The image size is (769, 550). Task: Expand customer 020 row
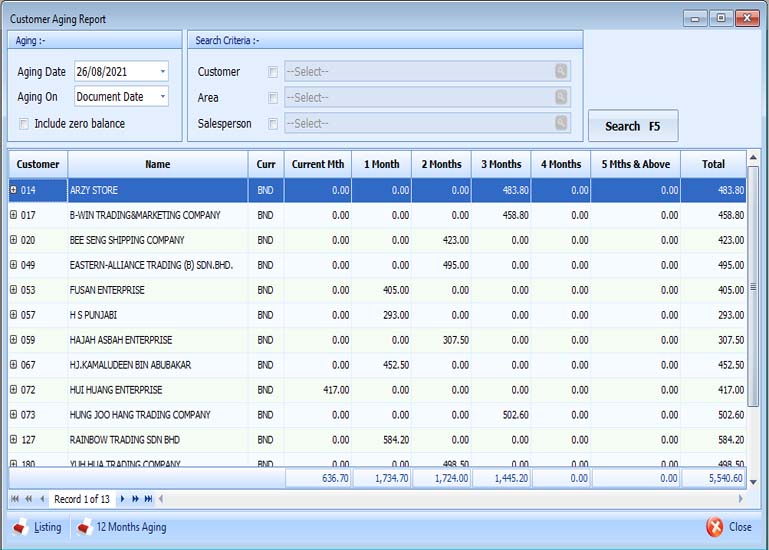tap(14, 239)
